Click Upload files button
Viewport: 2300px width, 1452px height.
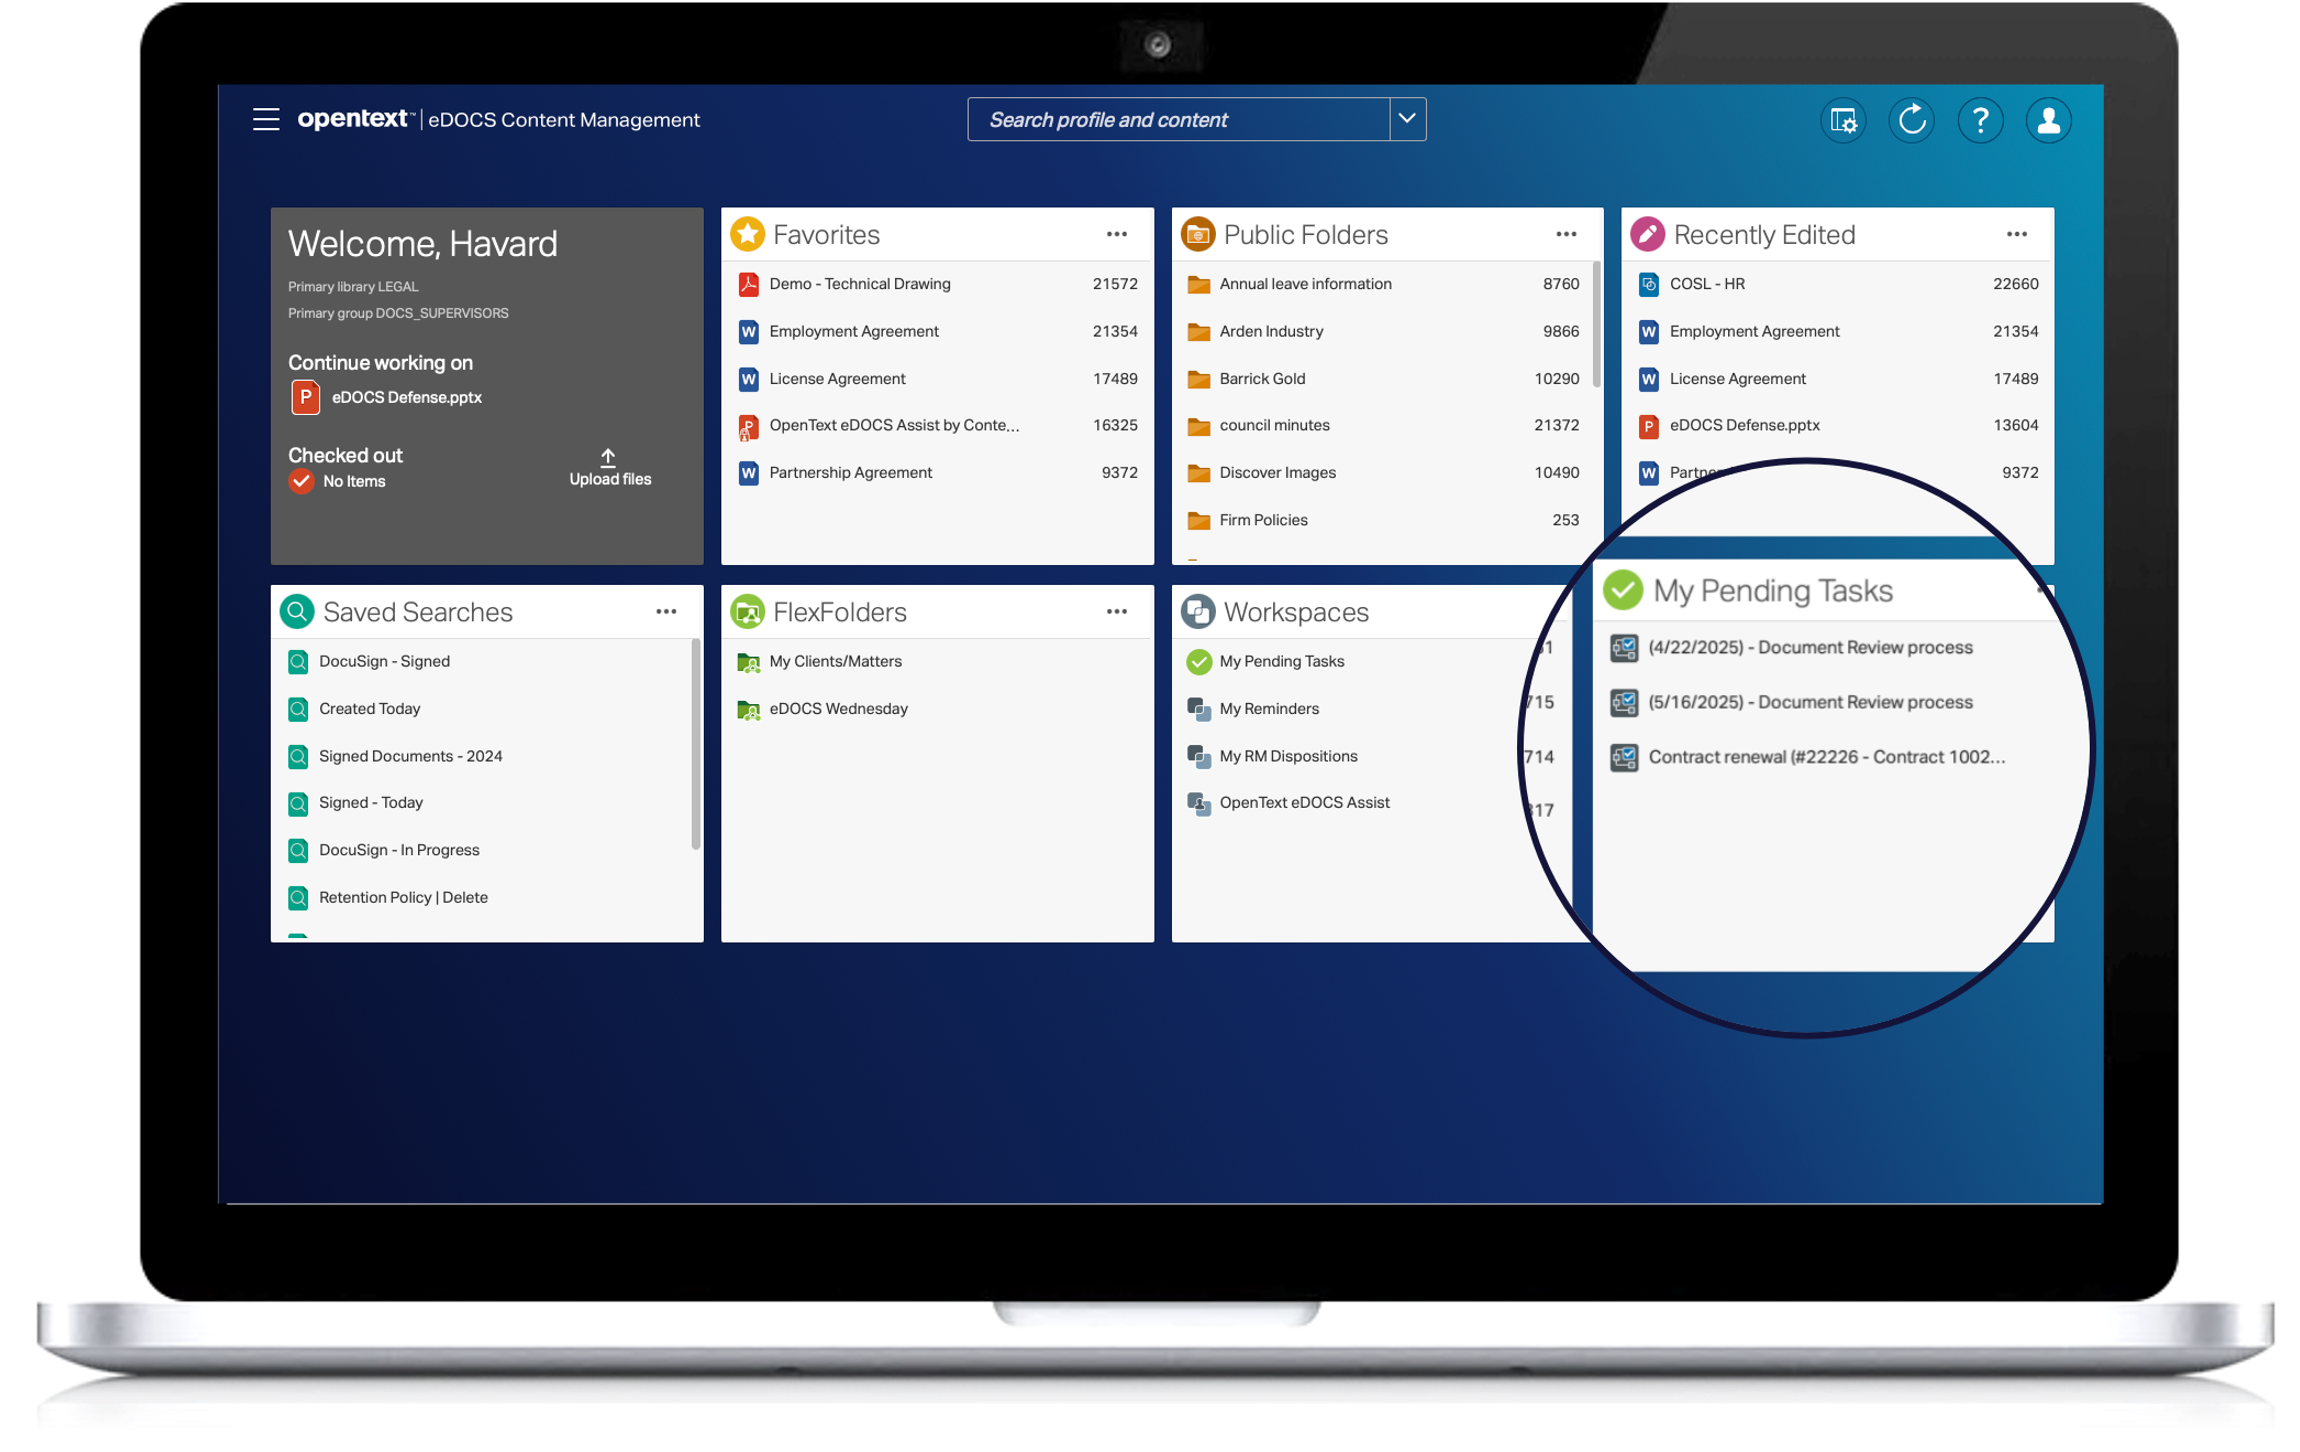(x=609, y=467)
